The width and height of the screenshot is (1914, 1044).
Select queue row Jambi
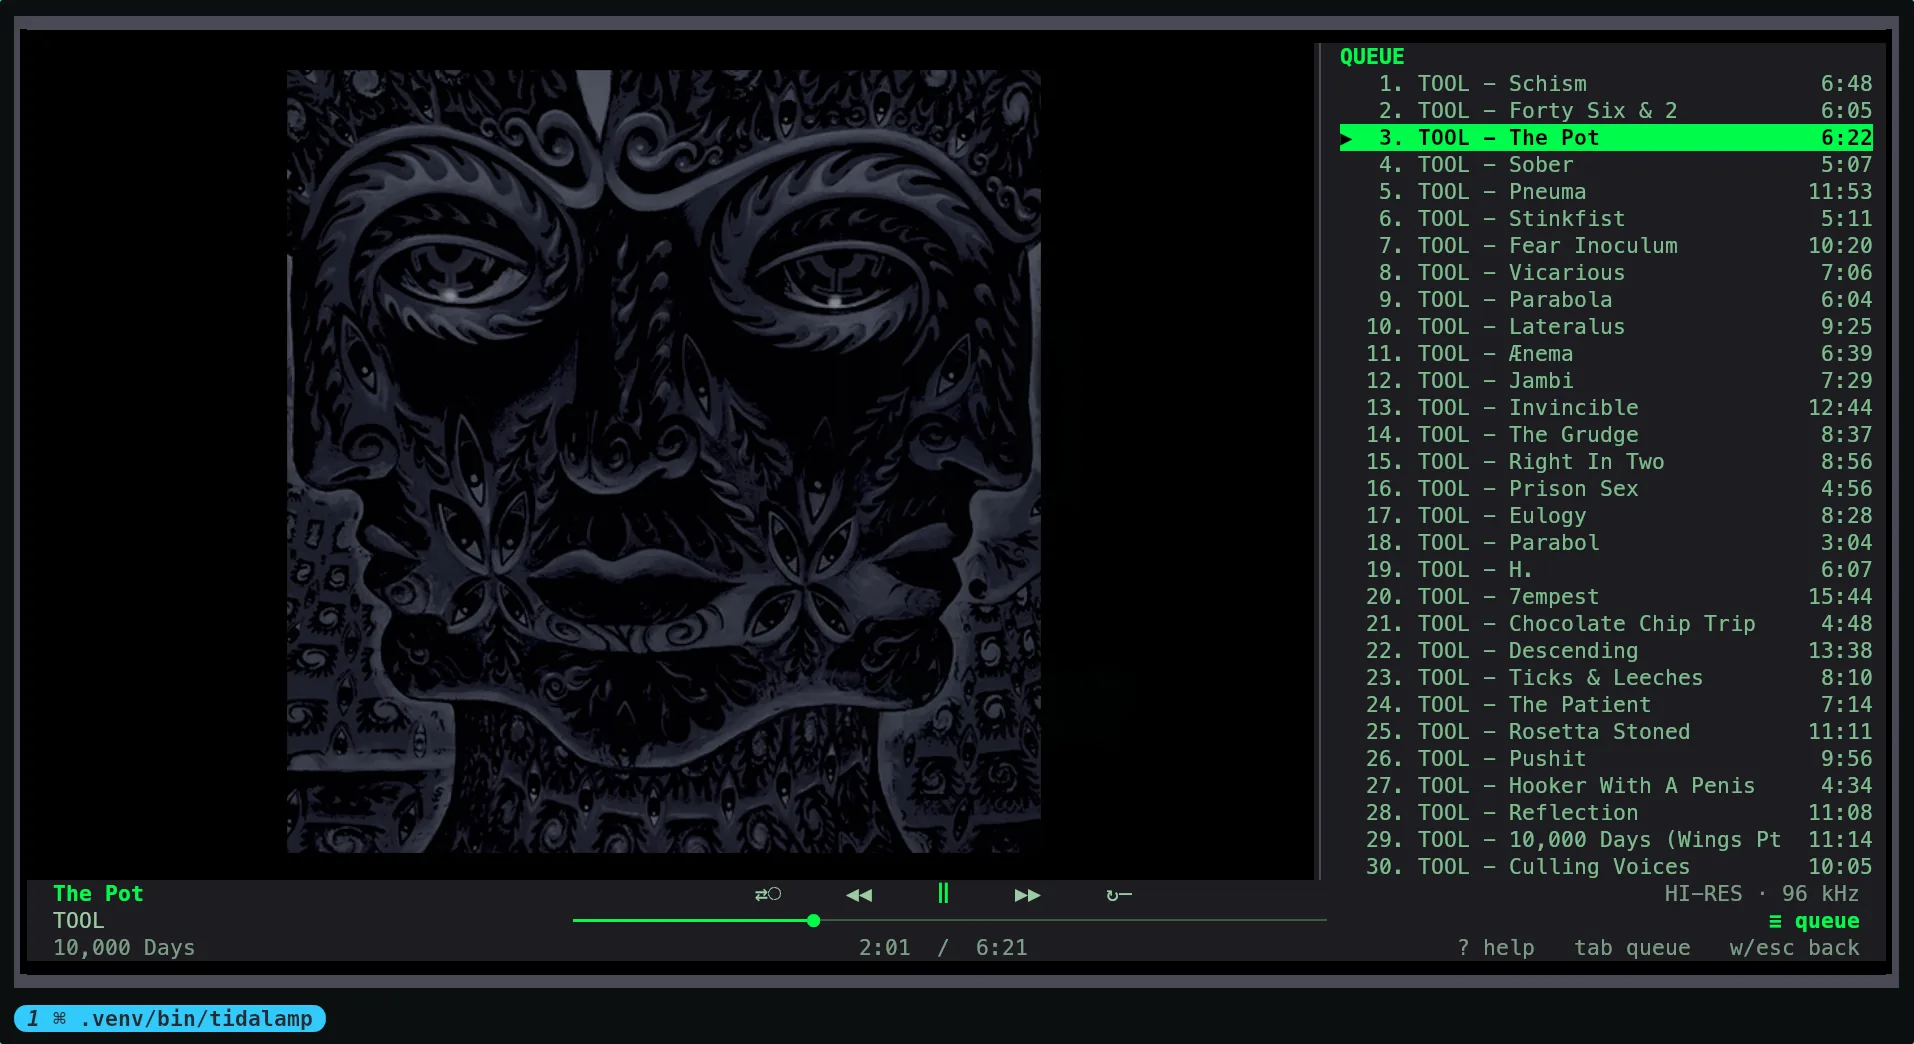tap(1606, 381)
